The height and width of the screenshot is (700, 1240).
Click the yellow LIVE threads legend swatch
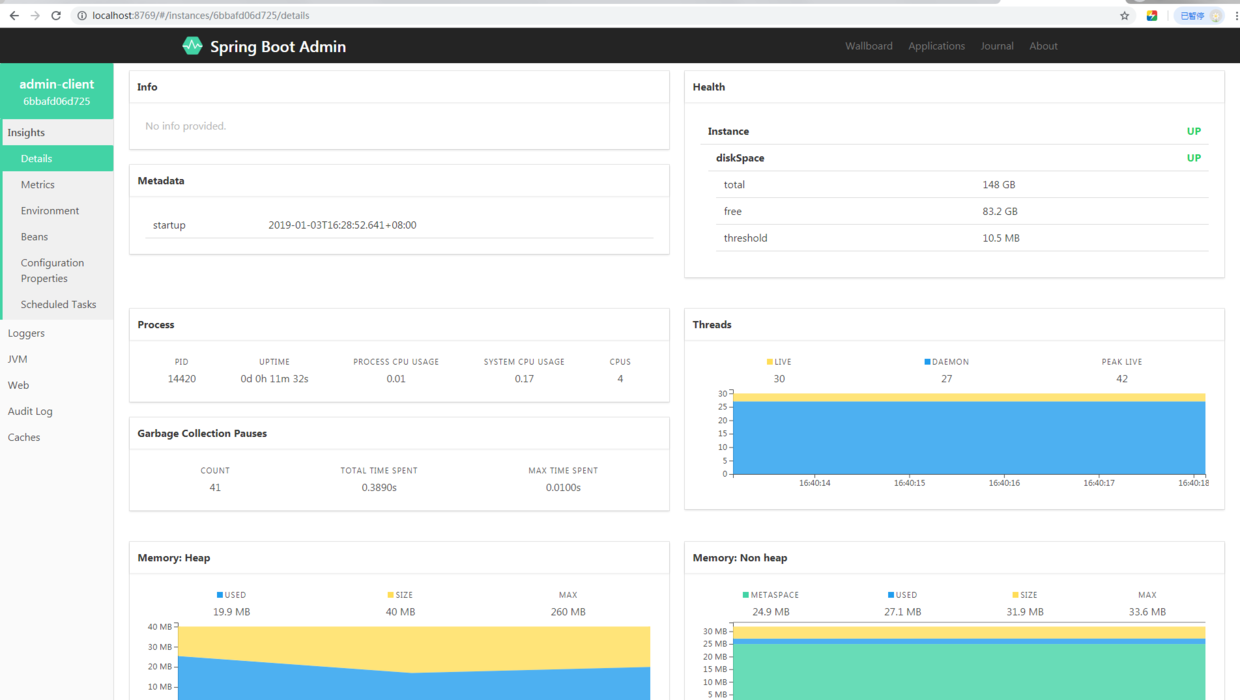(x=770, y=362)
